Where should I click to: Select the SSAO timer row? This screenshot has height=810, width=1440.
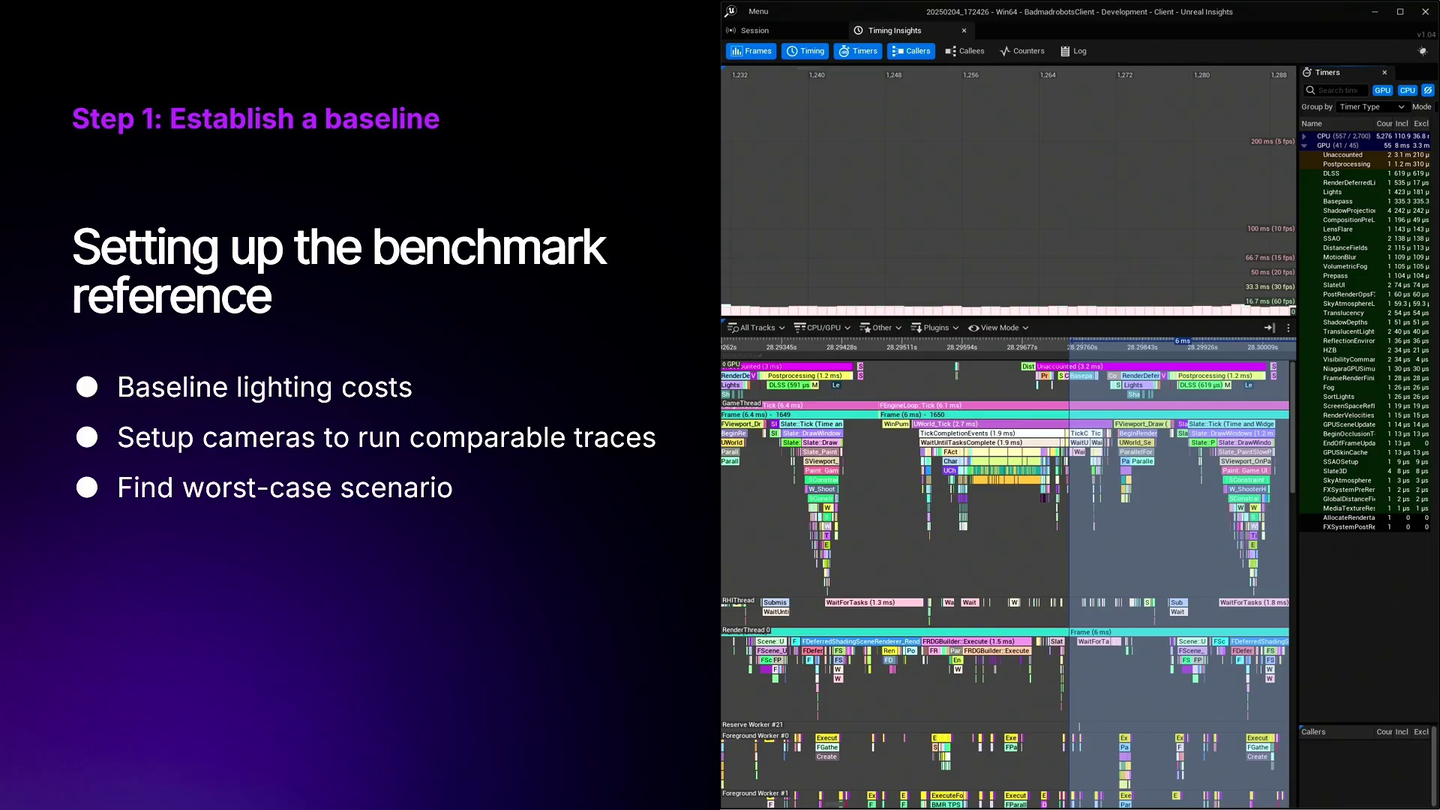pos(1367,238)
